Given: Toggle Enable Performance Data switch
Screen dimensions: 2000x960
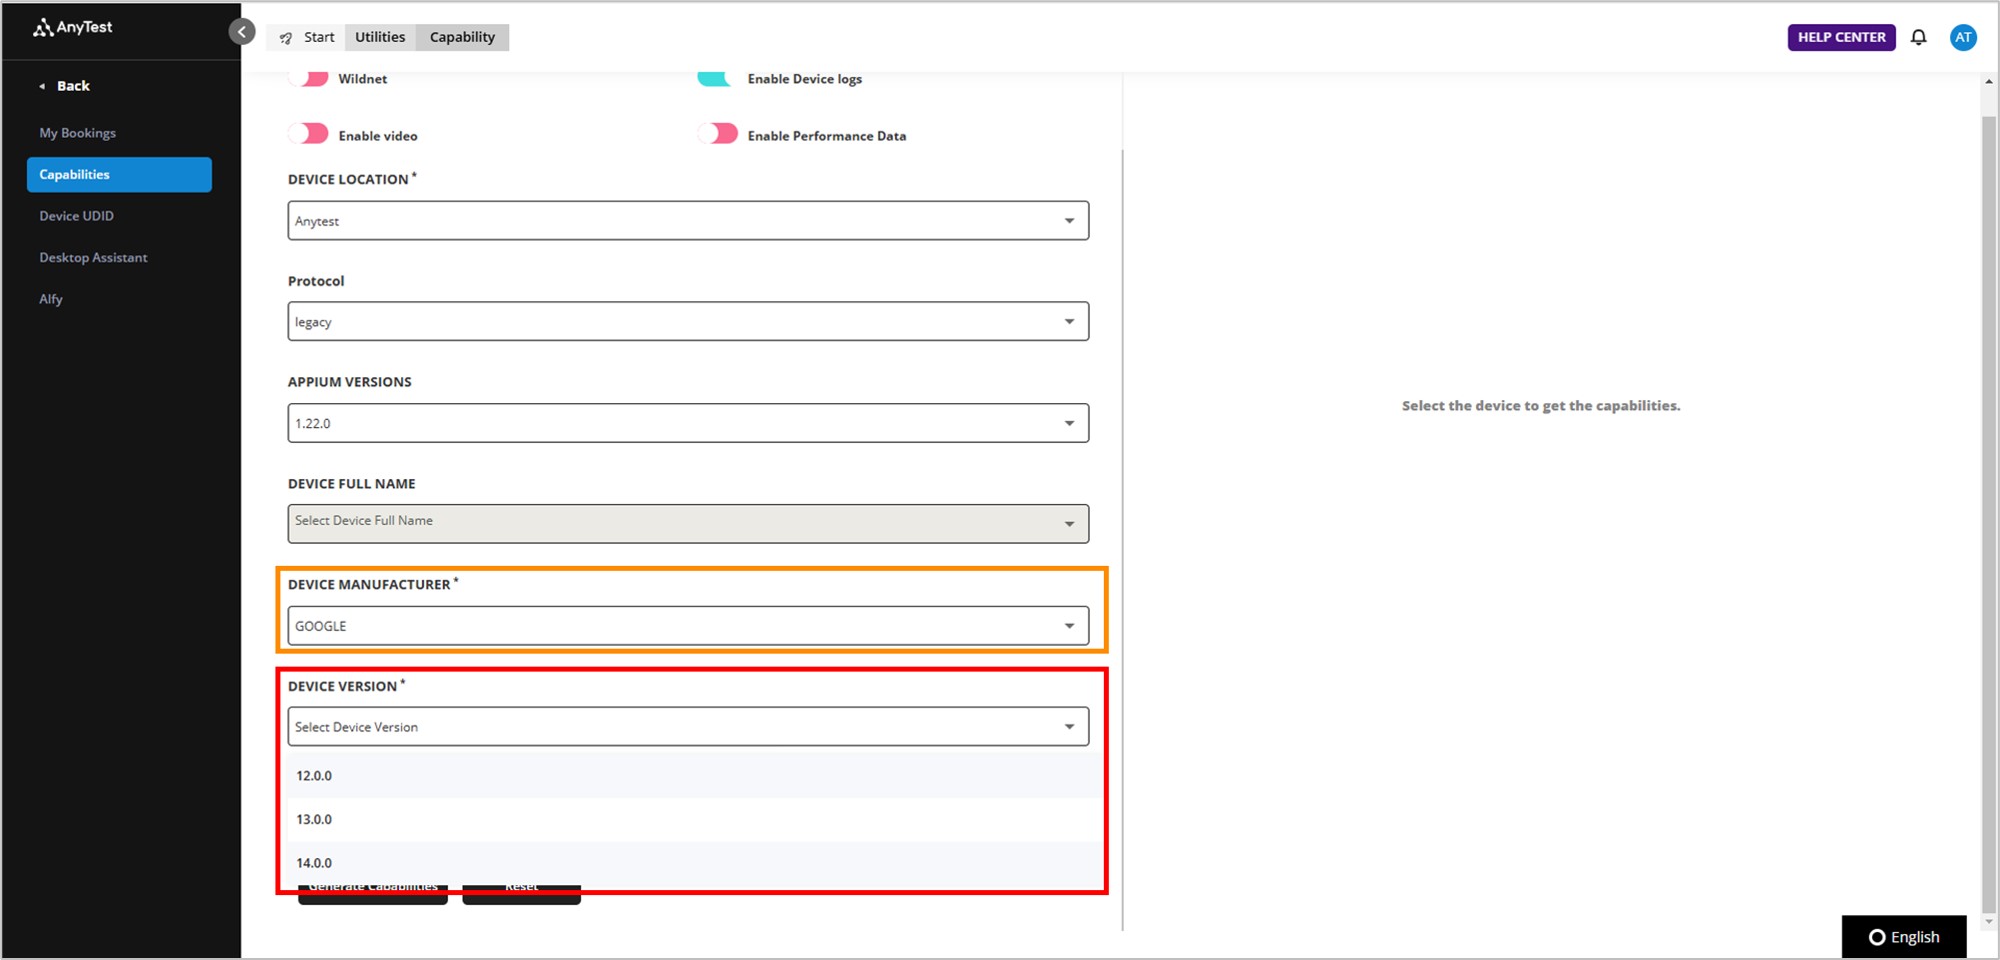Looking at the screenshot, I should (717, 134).
